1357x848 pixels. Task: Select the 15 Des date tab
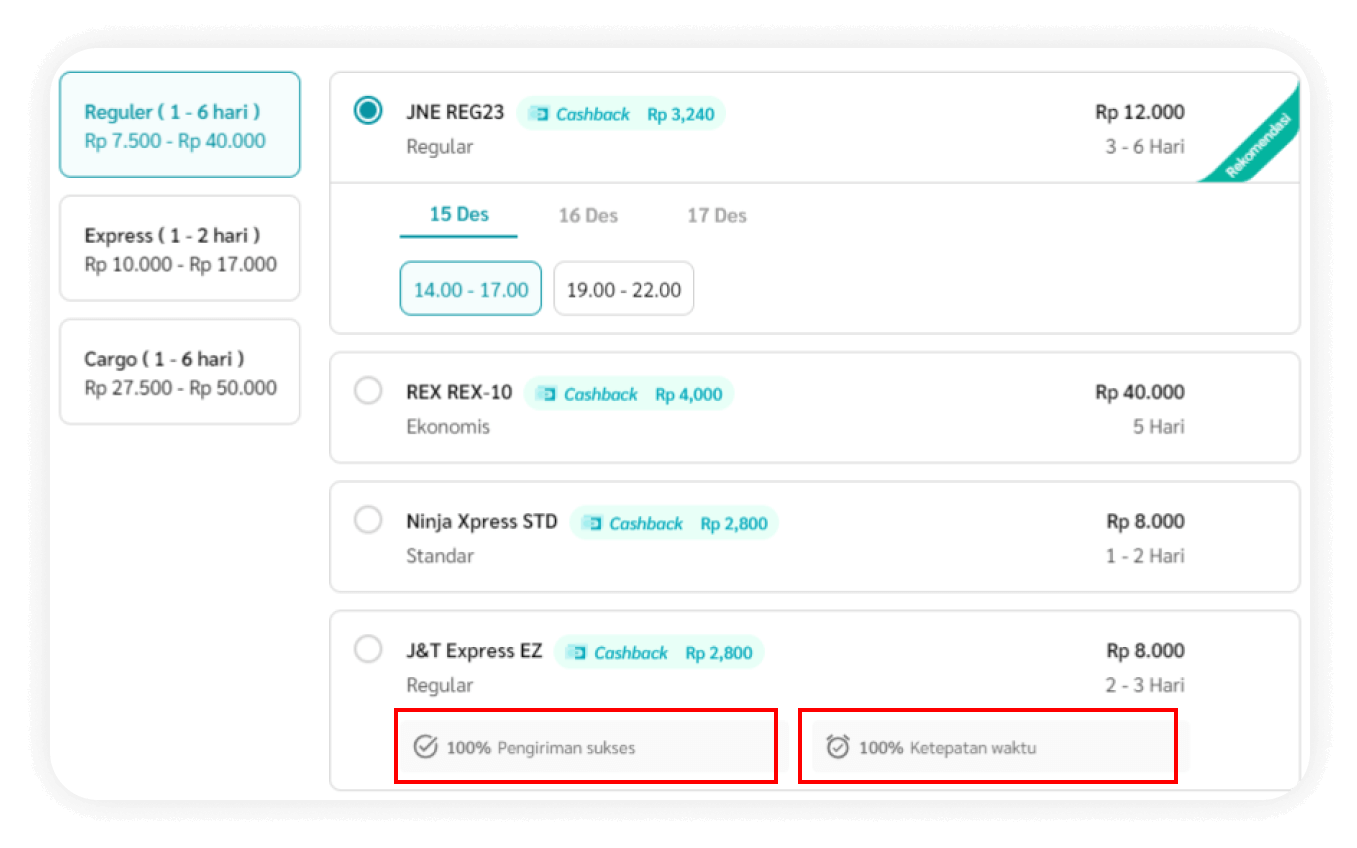pyautogui.click(x=459, y=216)
